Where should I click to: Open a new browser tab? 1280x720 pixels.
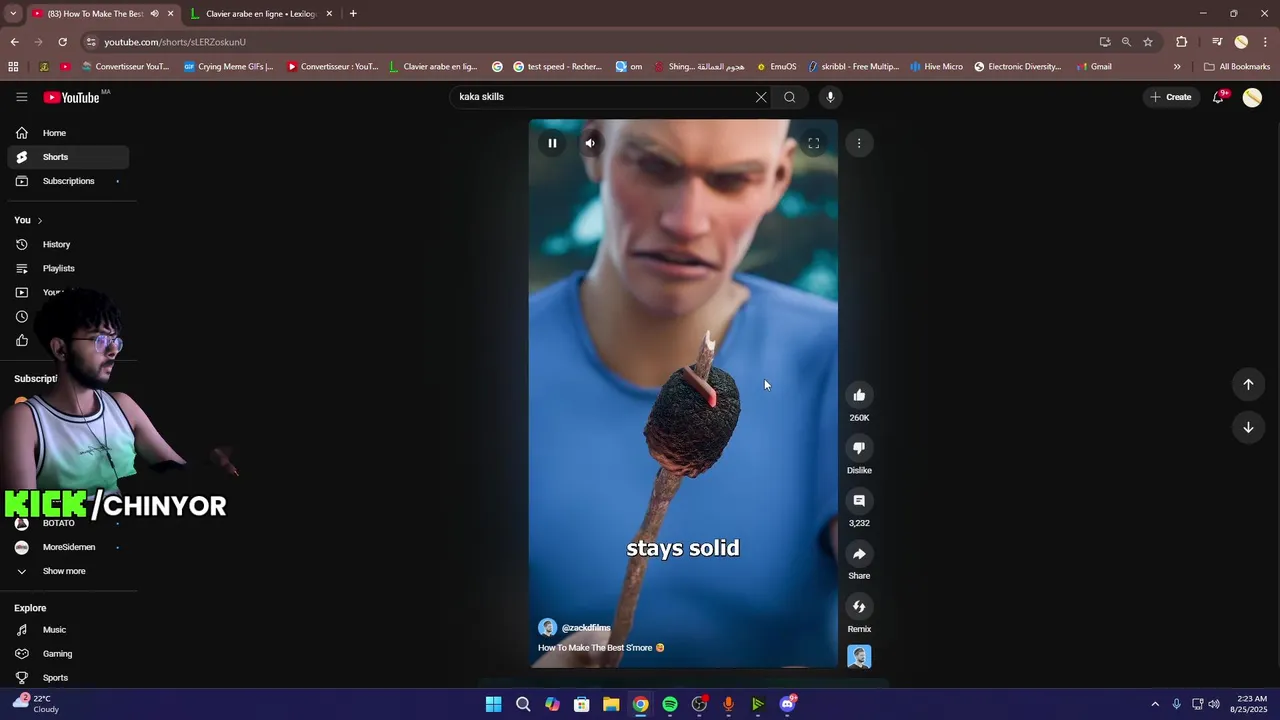tap(353, 14)
